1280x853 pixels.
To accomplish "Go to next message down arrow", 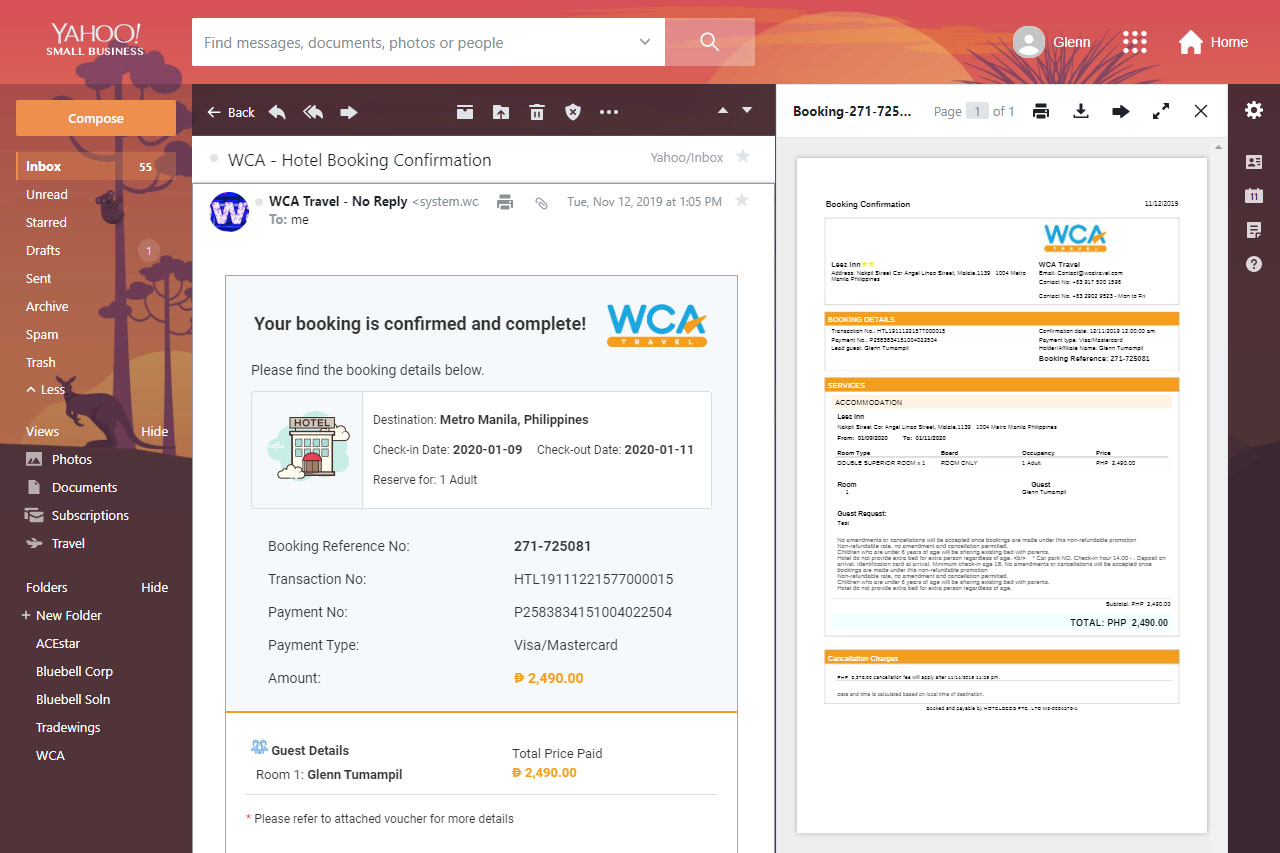I will click(746, 111).
